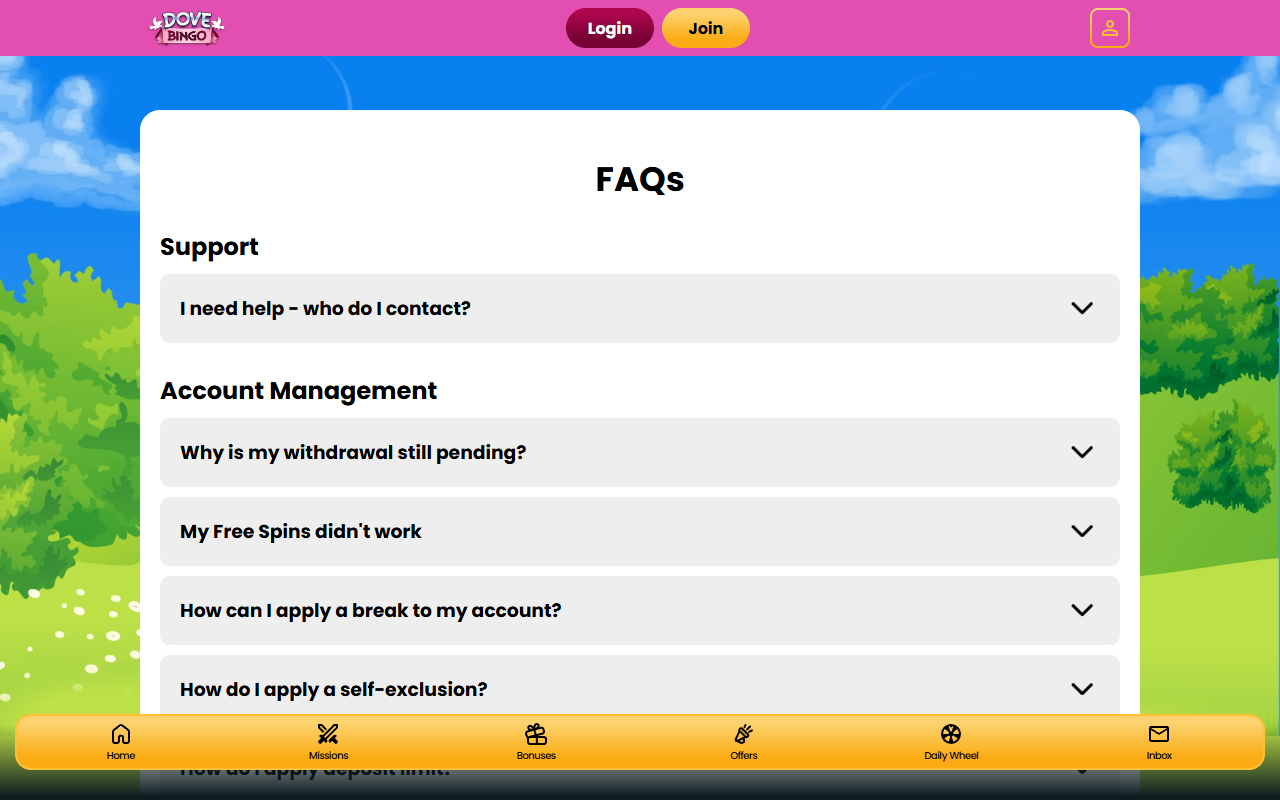Expand the deposit limit FAQ entry

point(639,768)
